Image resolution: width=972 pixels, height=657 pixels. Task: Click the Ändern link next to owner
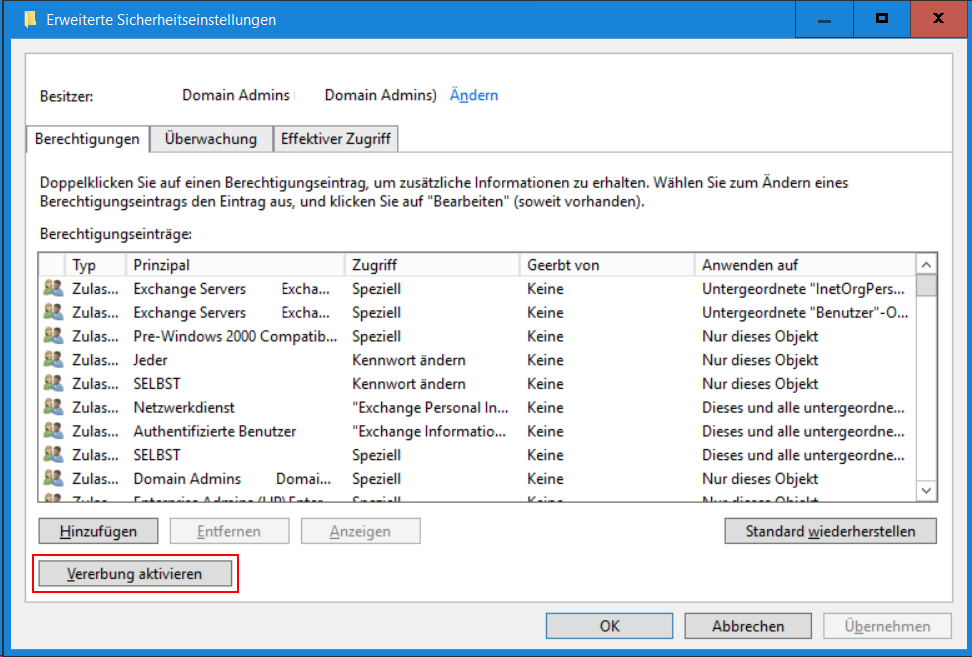tap(474, 95)
